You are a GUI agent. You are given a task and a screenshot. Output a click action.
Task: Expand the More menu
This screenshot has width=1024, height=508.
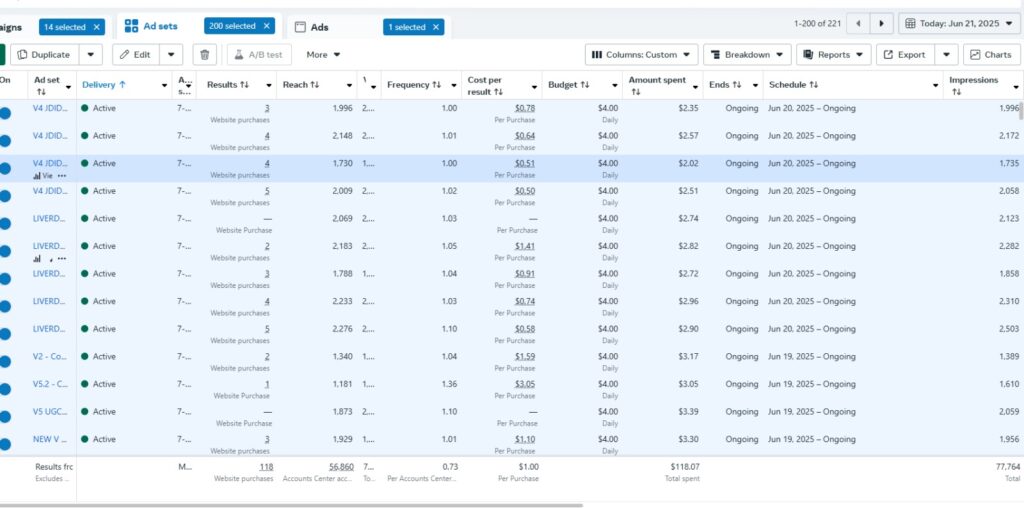pos(323,55)
